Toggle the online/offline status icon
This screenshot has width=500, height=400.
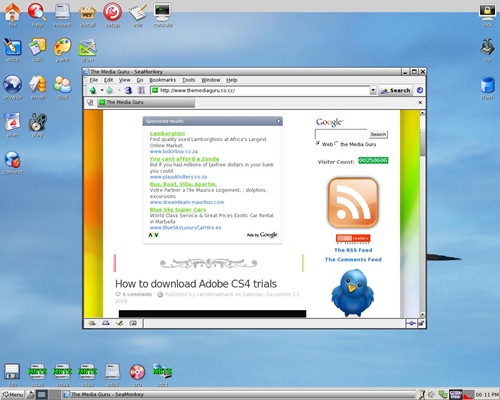pyautogui.click(x=411, y=323)
